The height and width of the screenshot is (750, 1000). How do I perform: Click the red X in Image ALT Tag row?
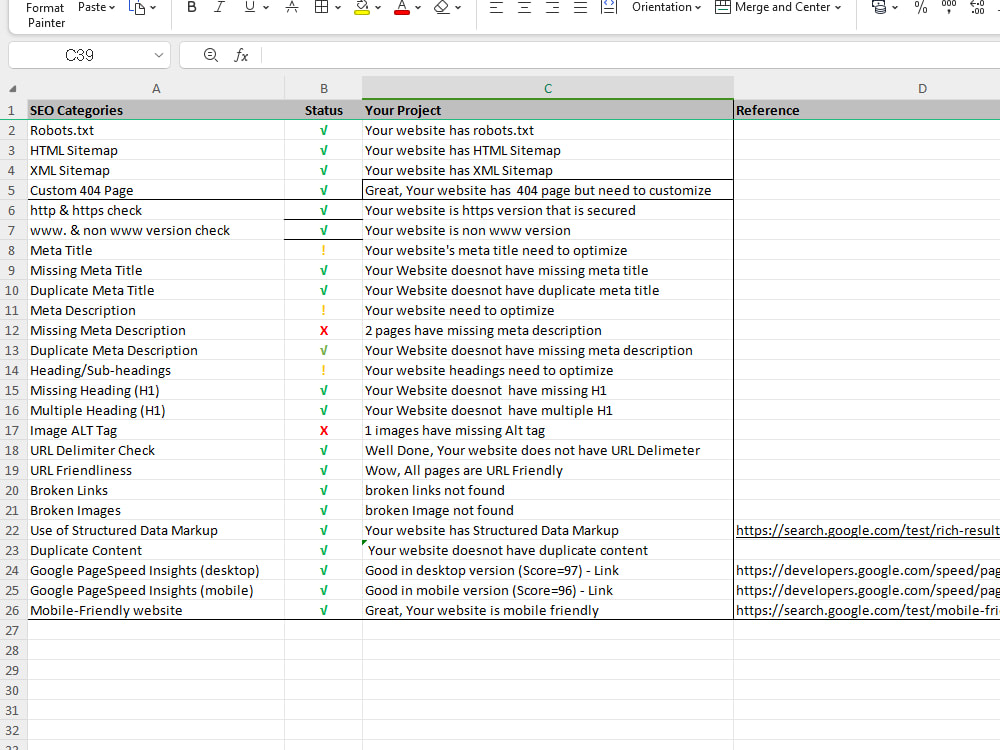coord(323,430)
